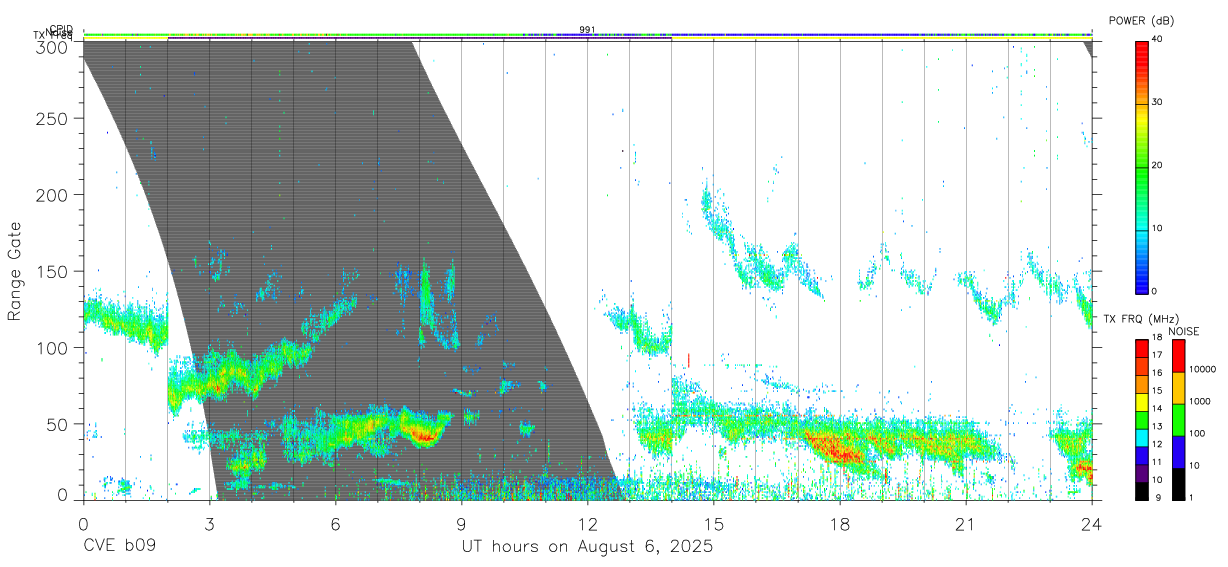Click the '24' hour tick on time axis
The width and height of the screenshot is (1228, 567).
(1091, 523)
